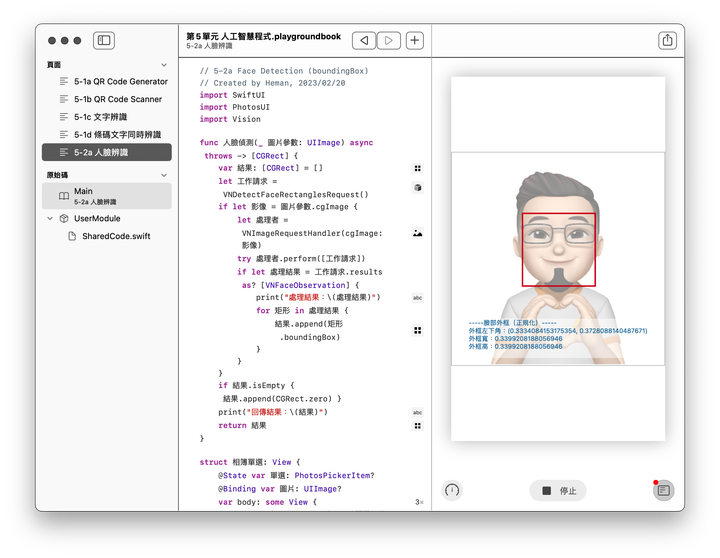Click the Memoji face photo in live view
Image resolution: width=720 pixels, height=558 pixels.
point(558,258)
